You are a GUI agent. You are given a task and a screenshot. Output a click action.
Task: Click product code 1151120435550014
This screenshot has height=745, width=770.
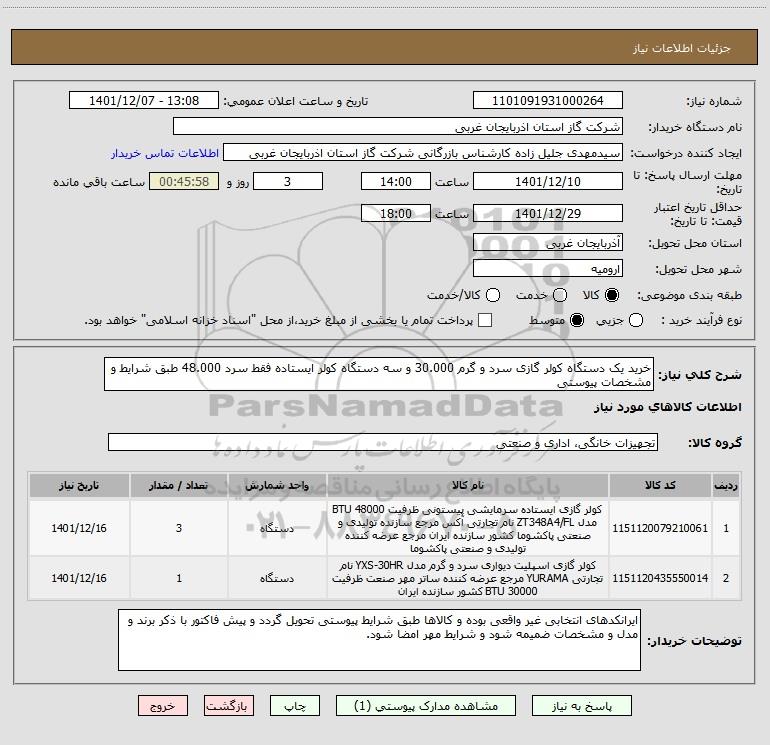pyautogui.click(x=660, y=578)
